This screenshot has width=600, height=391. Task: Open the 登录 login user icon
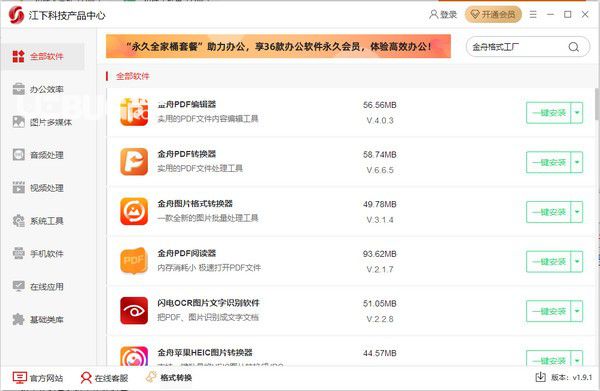pyautogui.click(x=433, y=15)
